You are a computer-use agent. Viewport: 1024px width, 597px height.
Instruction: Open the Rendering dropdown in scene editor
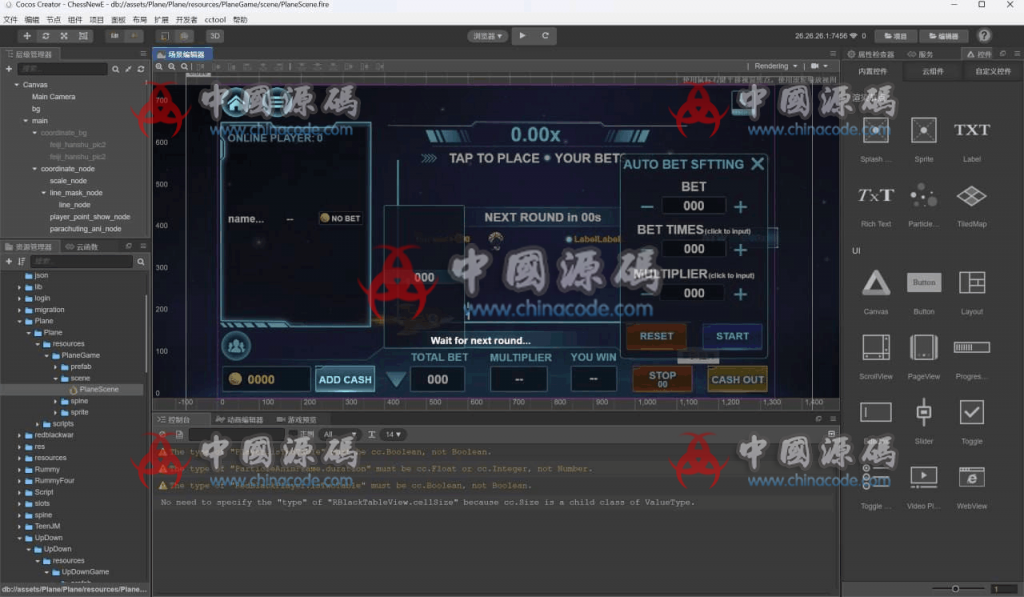pos(775,66)
